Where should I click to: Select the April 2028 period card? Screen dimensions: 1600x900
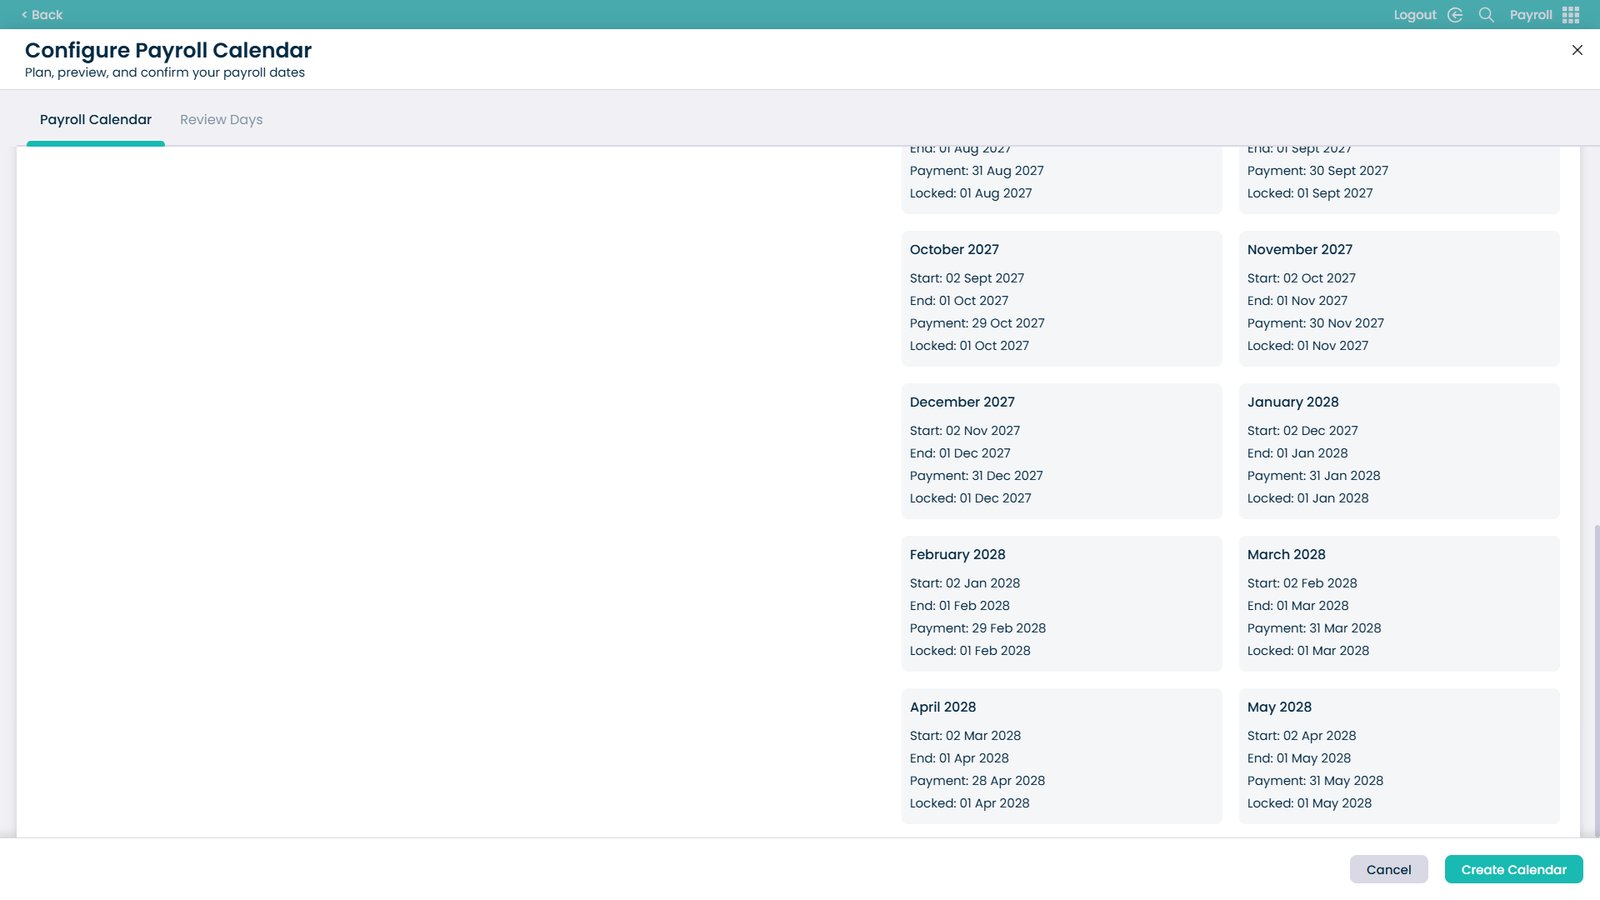[x=1062, y=756]
